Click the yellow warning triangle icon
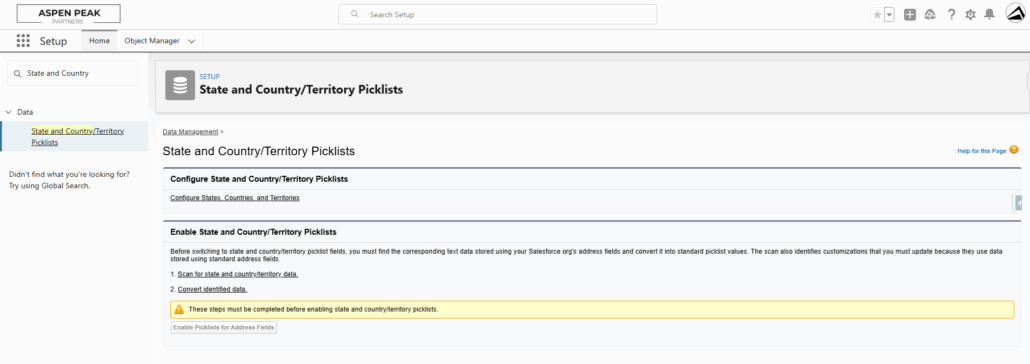Screen dimensions: 1030x364 pyautogui.click(x=179, y=309)
